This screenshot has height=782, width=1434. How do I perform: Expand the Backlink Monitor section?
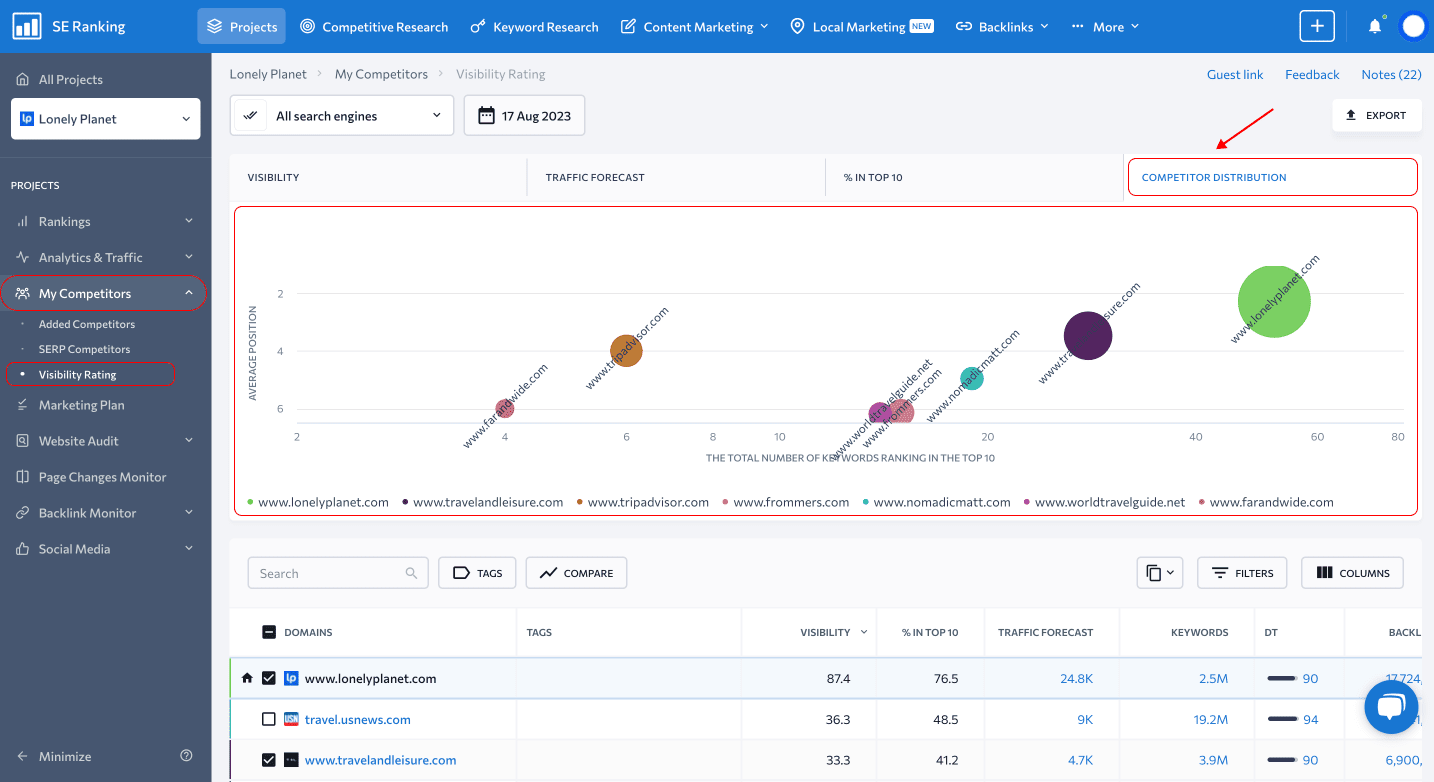tap(106, 513)
